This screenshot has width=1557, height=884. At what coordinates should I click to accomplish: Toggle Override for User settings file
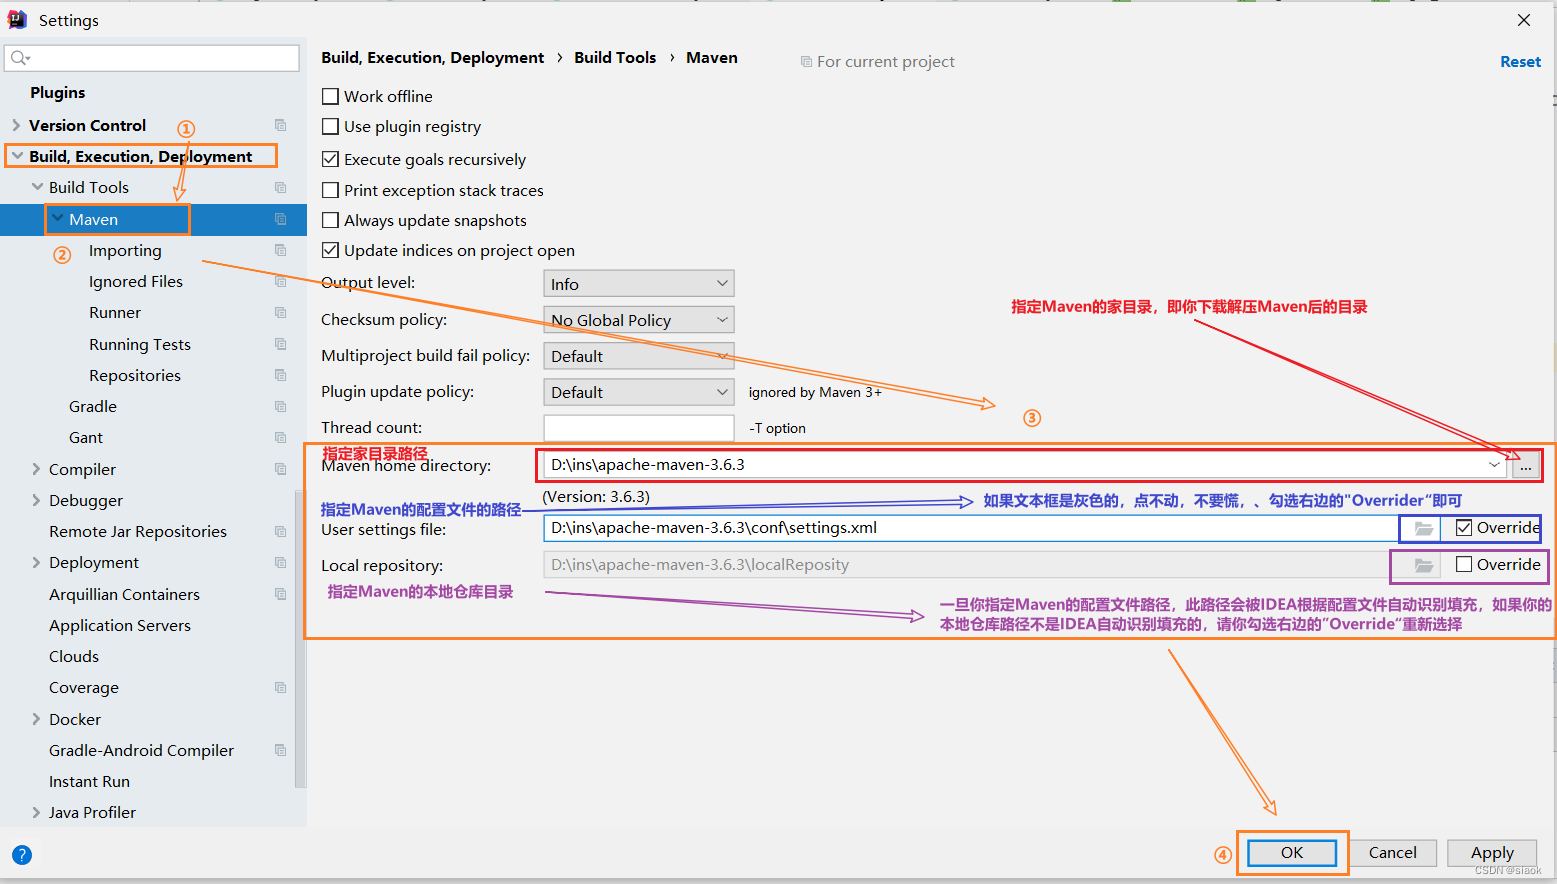coord(1464,528)
